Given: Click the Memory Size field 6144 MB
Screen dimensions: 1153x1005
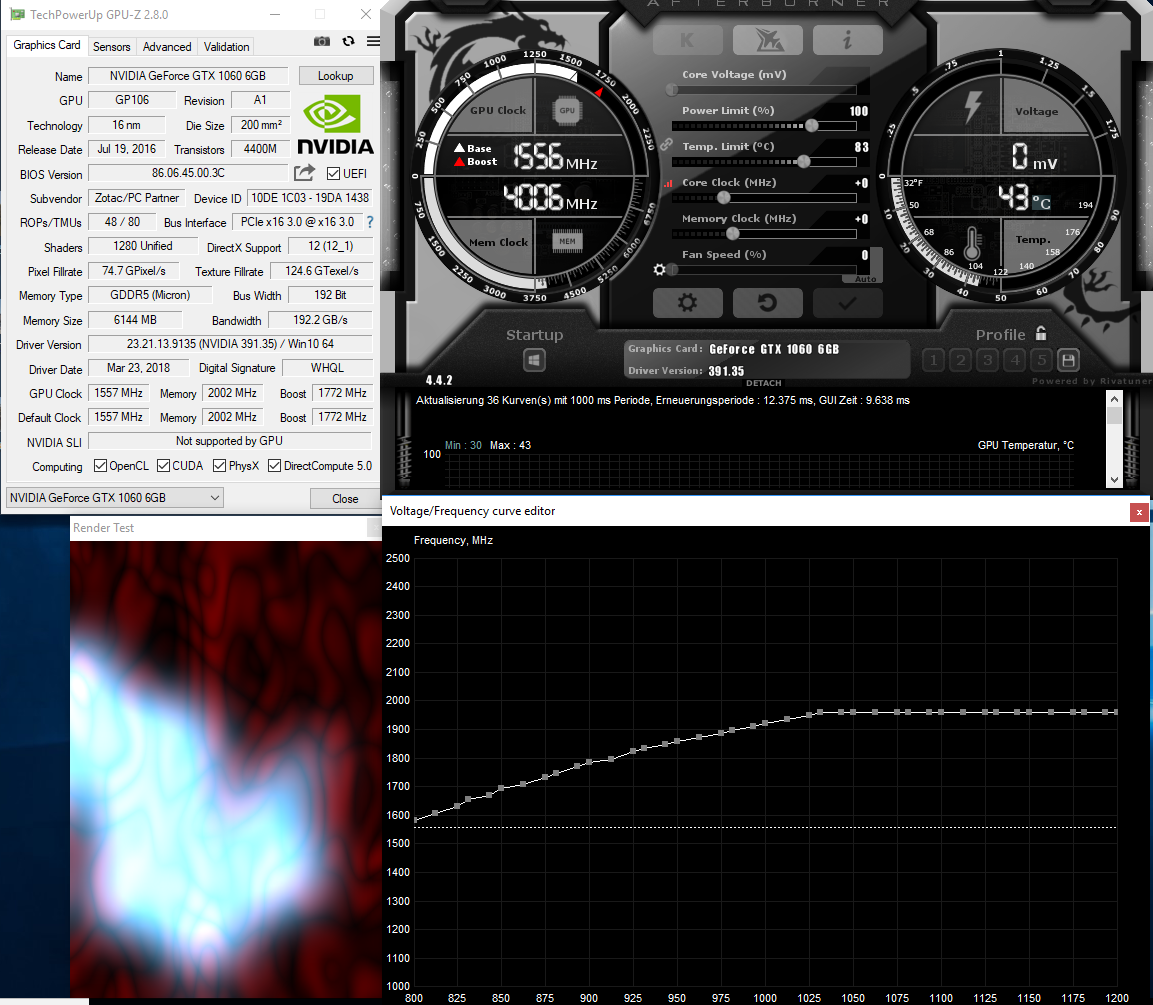Looking at the screenshot, I should [x=135, y=320].
